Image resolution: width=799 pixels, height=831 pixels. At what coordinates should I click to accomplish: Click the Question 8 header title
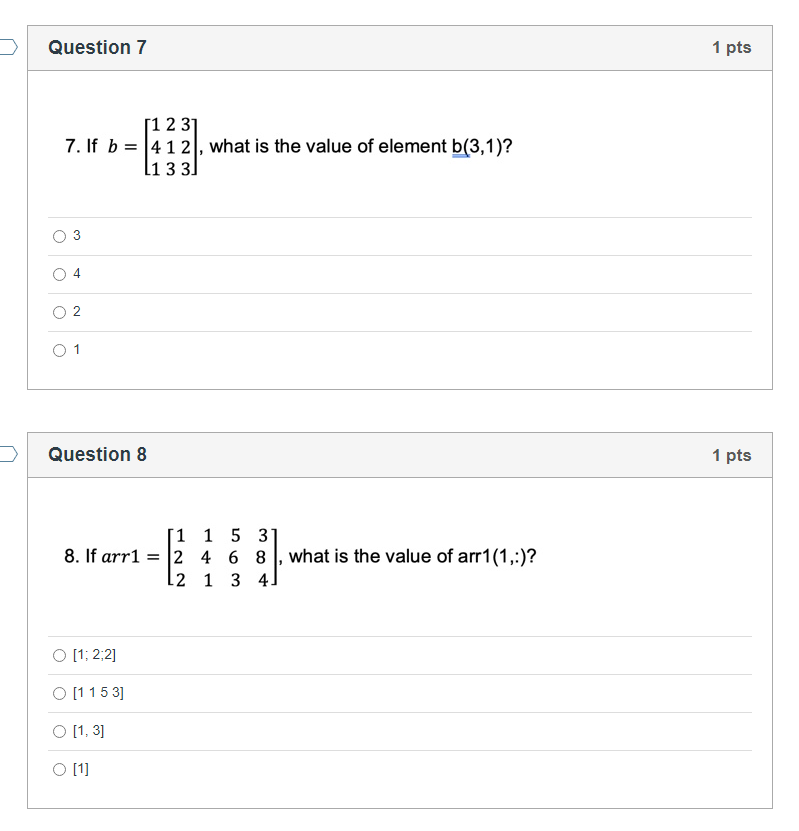(97, 454)
